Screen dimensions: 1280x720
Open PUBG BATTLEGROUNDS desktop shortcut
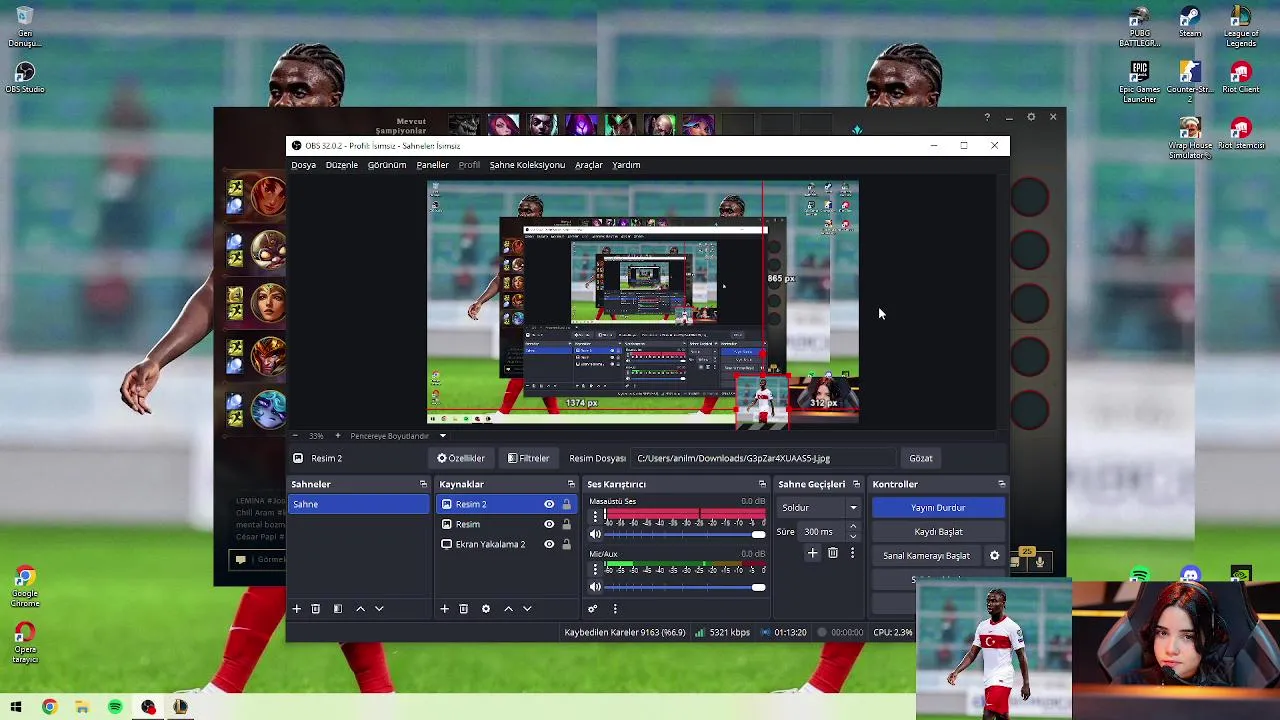1139,27
